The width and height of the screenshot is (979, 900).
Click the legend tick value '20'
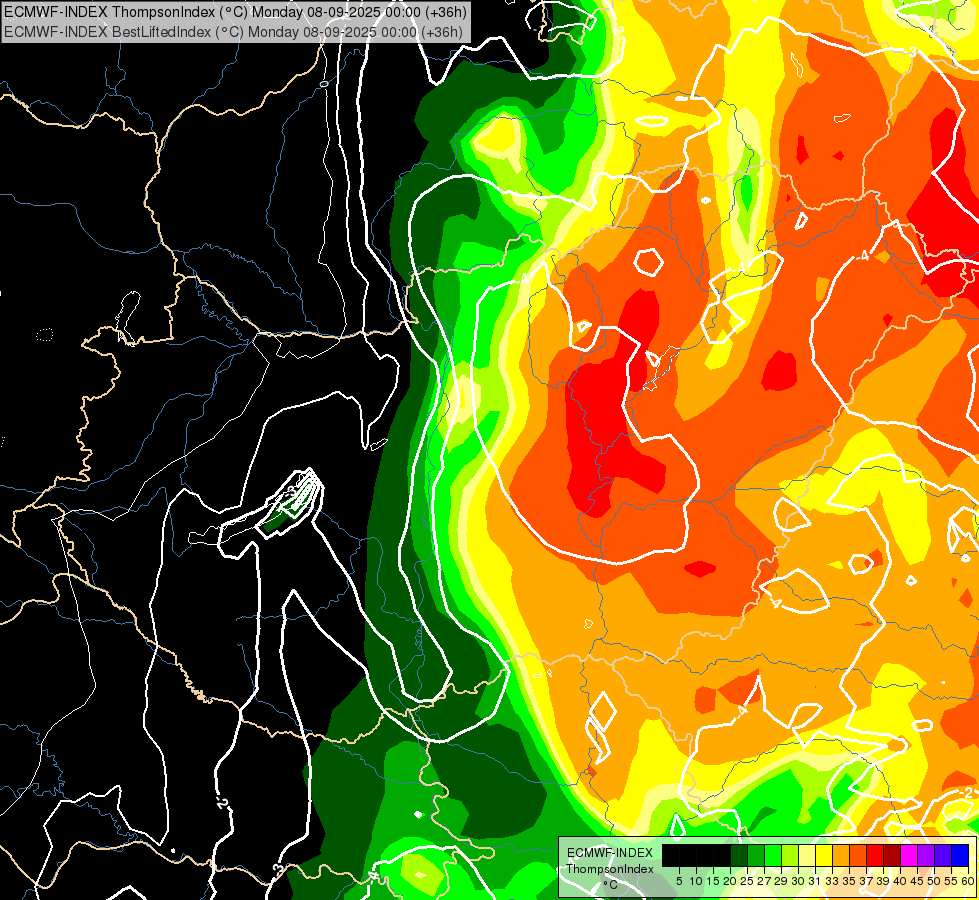point(730,881)
